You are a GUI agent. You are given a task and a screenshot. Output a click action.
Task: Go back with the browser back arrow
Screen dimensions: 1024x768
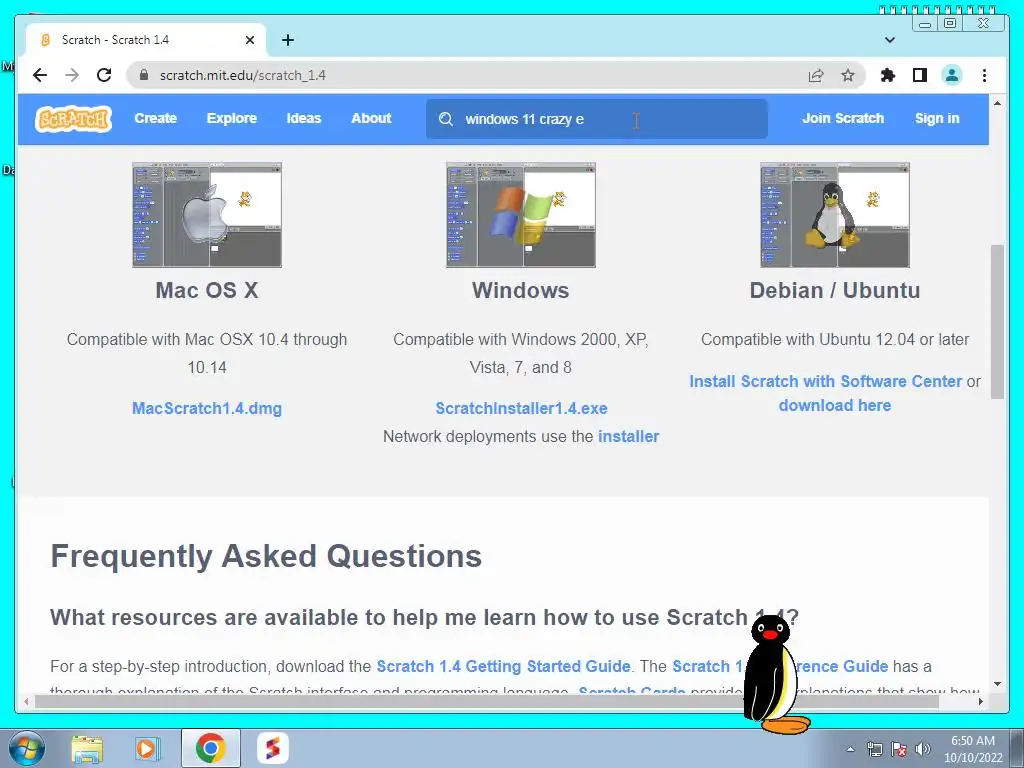[x=40, y=75]
